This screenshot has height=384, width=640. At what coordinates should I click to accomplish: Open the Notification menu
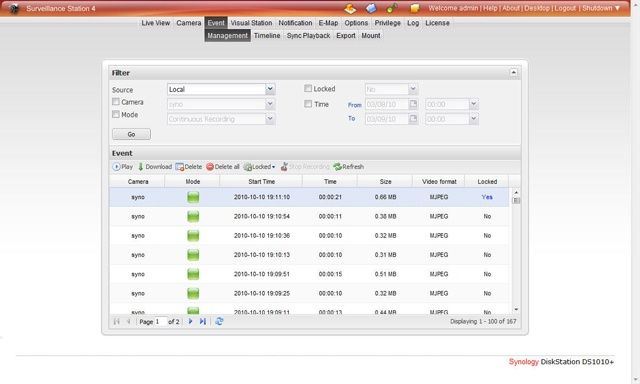(x=295, y=23)
